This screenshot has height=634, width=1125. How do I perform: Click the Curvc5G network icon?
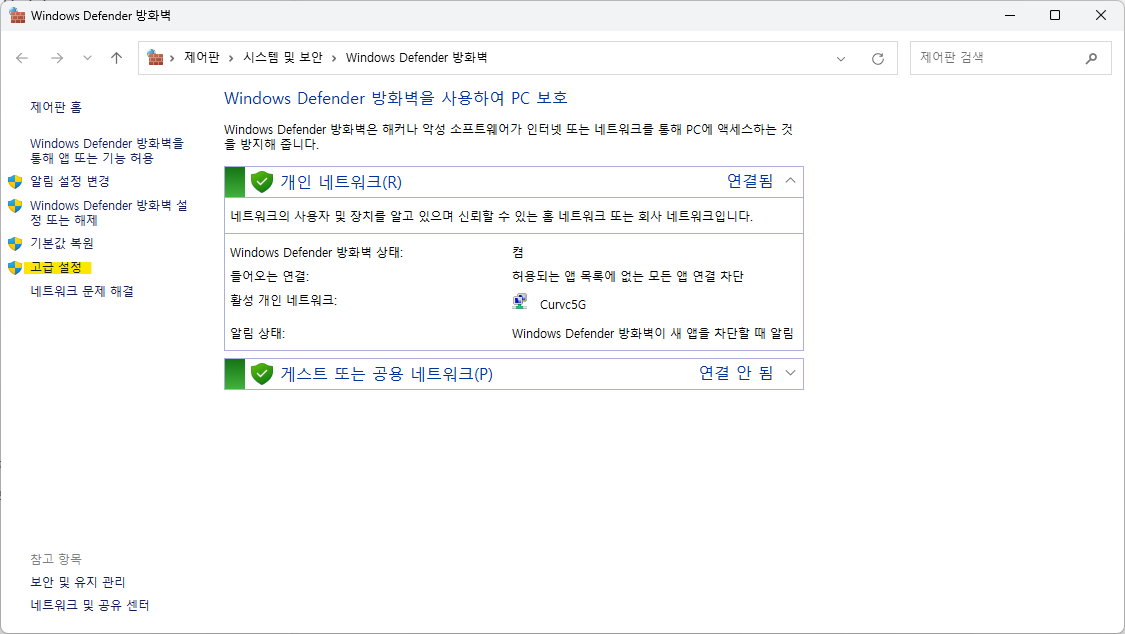click(520, 302)
